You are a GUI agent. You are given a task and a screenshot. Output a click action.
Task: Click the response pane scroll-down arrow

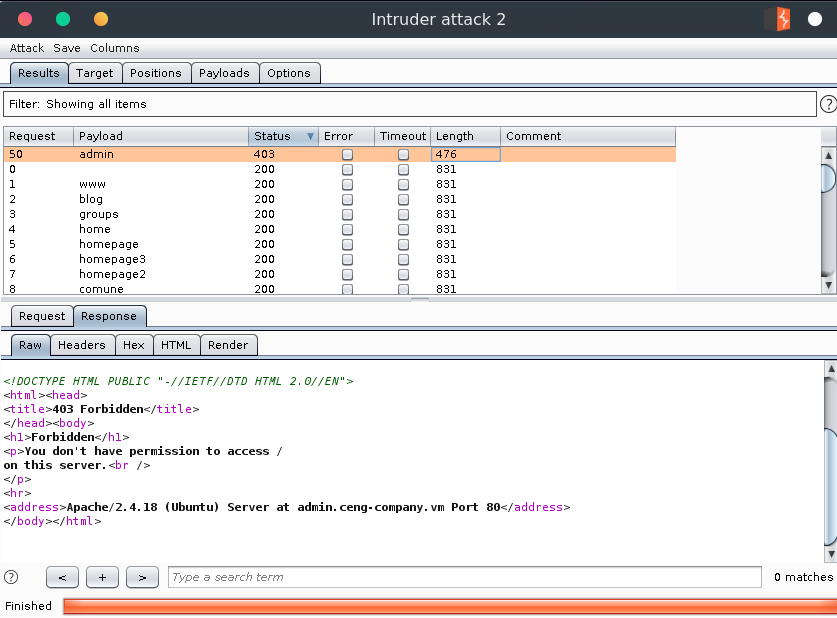(828, 553)
